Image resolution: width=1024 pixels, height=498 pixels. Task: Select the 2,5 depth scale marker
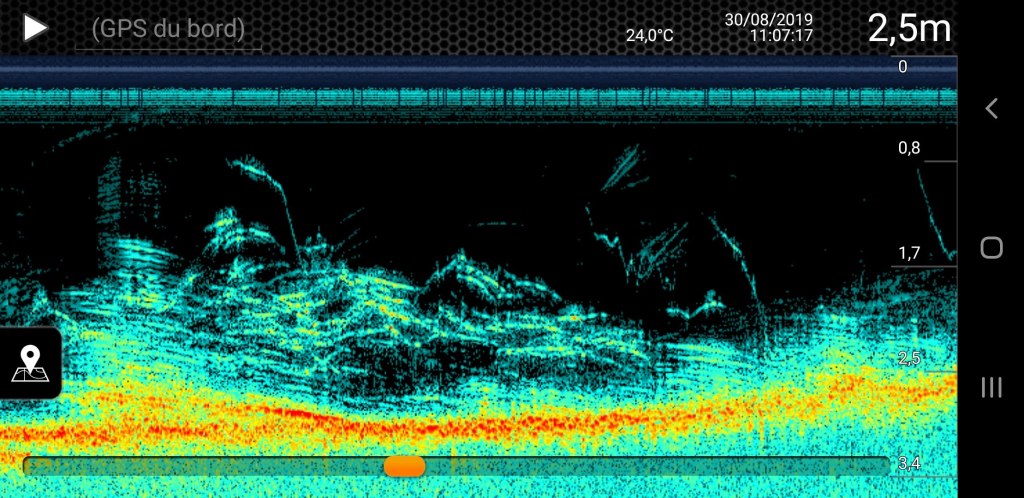tap(909, 358)
